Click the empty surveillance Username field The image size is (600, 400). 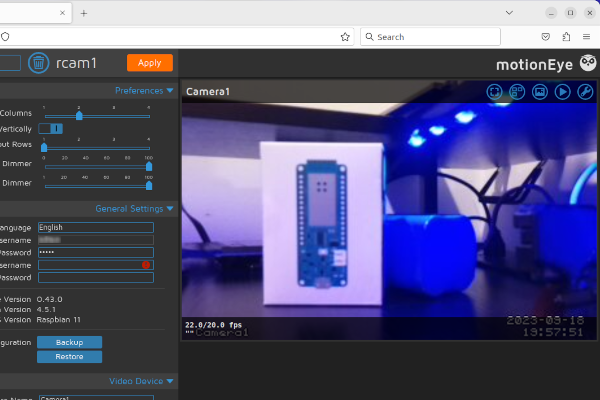96,265
